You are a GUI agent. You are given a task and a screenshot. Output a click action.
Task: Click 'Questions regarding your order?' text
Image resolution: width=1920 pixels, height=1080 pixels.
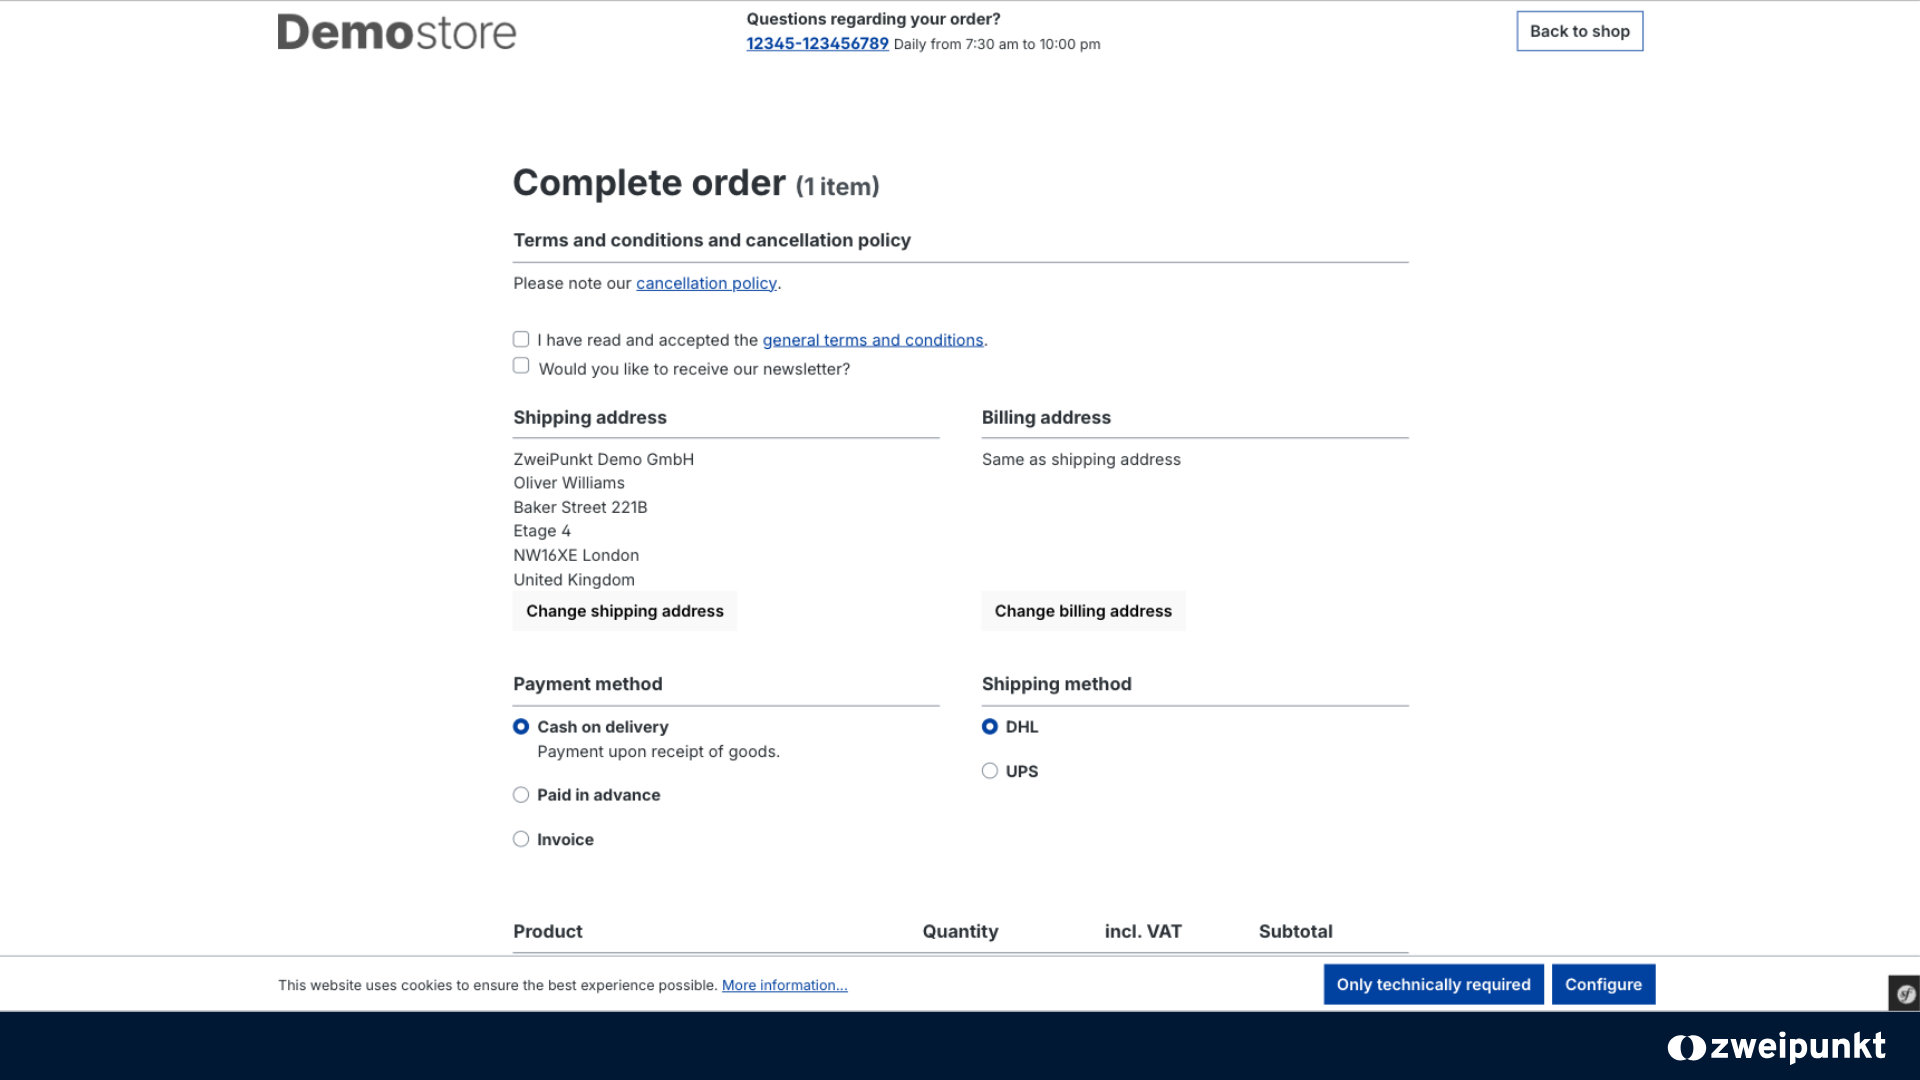coord(873,19)
